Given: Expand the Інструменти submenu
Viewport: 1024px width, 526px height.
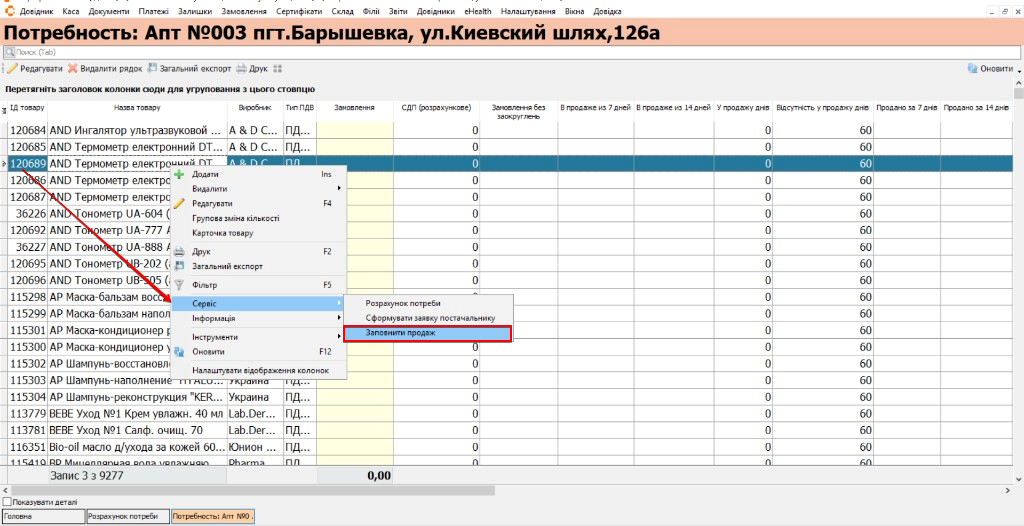Looking at the screenshot, I should point(258,337).
